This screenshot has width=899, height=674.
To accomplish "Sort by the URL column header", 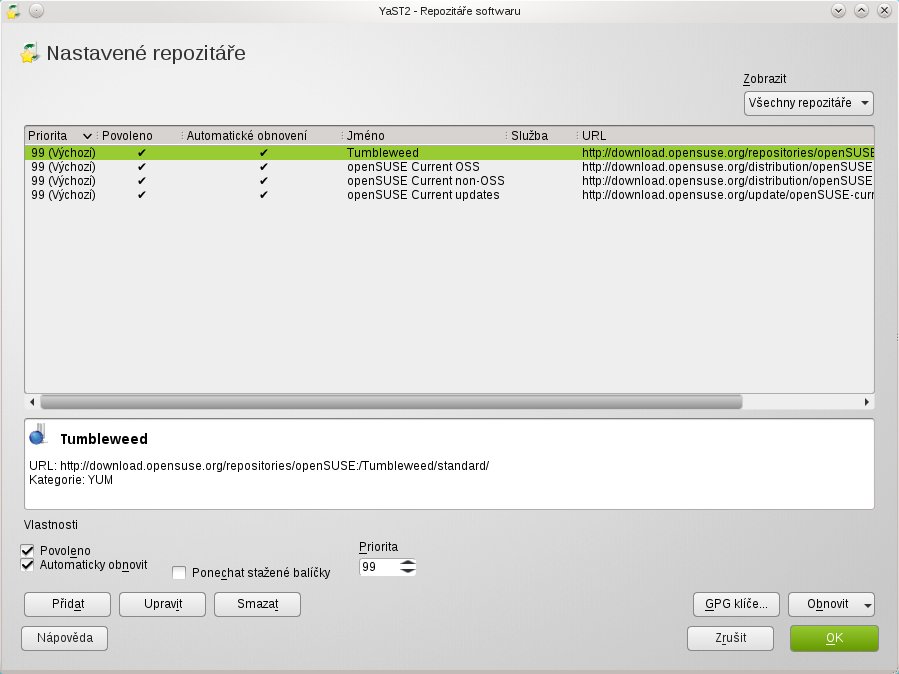I will pos(725,136).
